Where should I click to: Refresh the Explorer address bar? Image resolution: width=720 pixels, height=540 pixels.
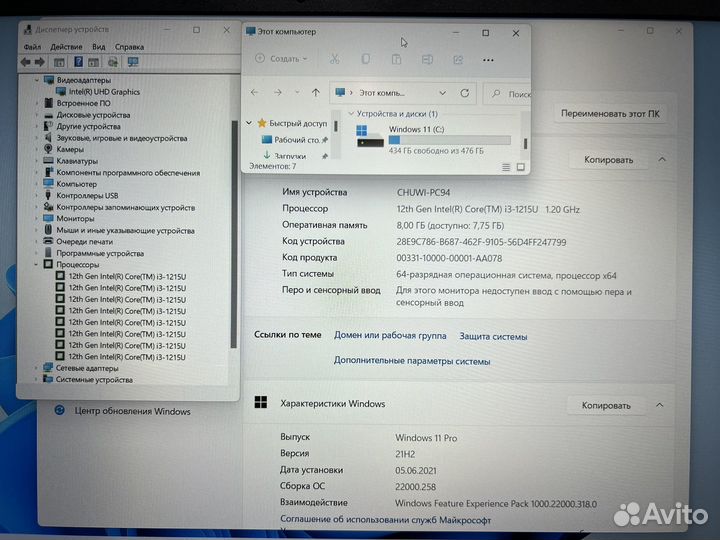coord(465,93)
